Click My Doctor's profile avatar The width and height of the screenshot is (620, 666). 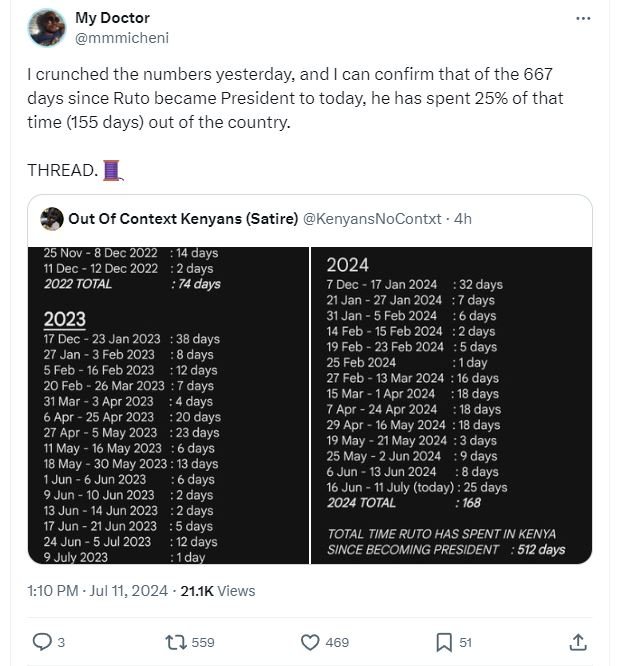tap(46, 28)
